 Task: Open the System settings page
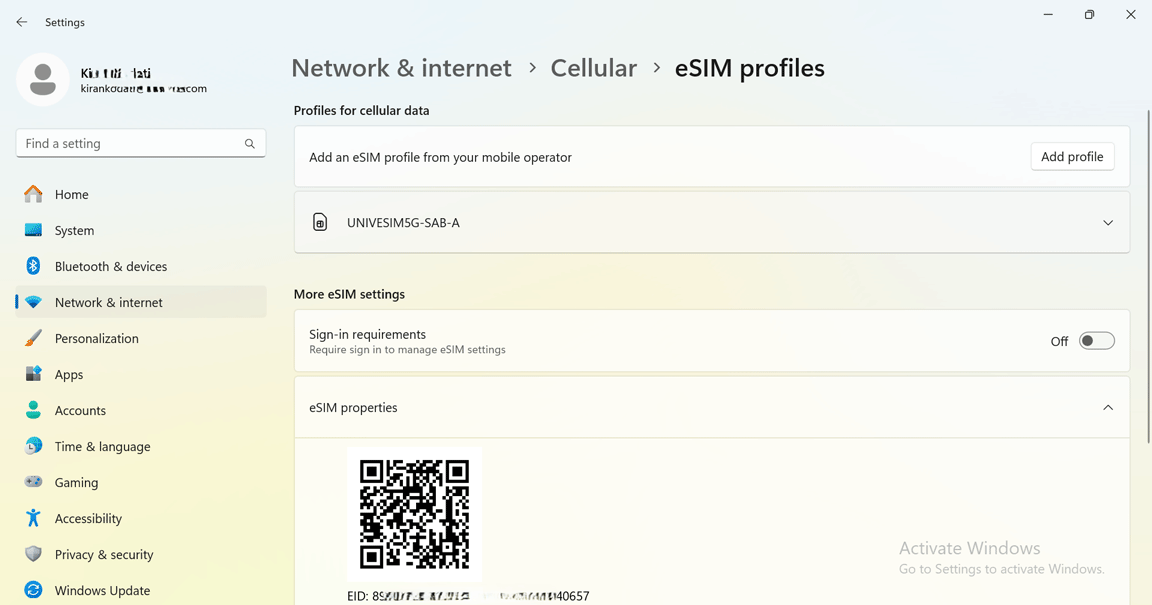pos(74,230)
